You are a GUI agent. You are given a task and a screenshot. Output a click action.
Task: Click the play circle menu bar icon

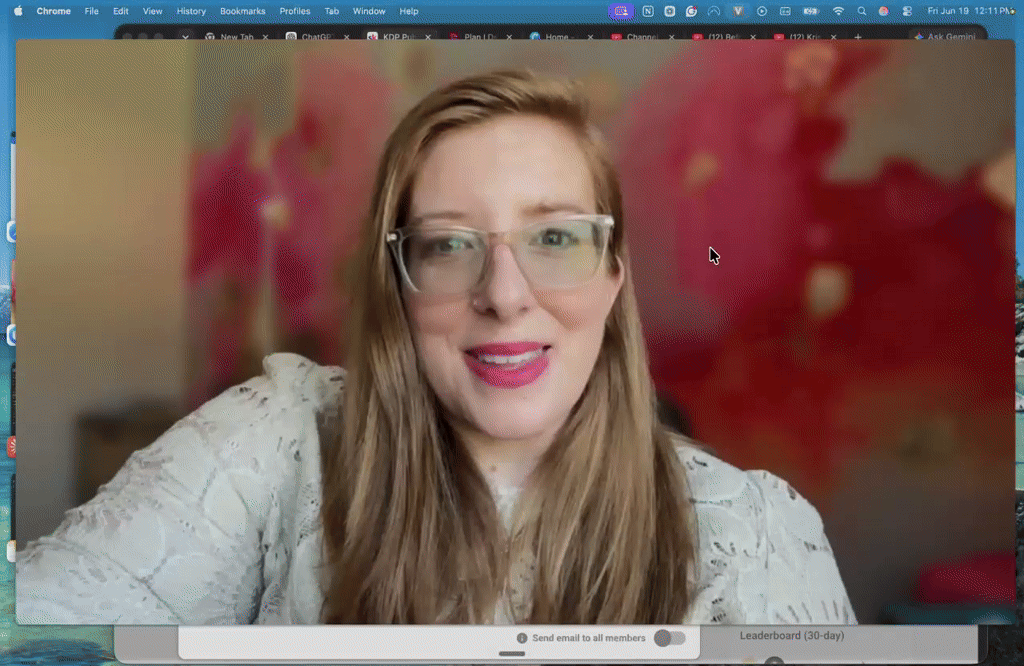coord(761,11)
